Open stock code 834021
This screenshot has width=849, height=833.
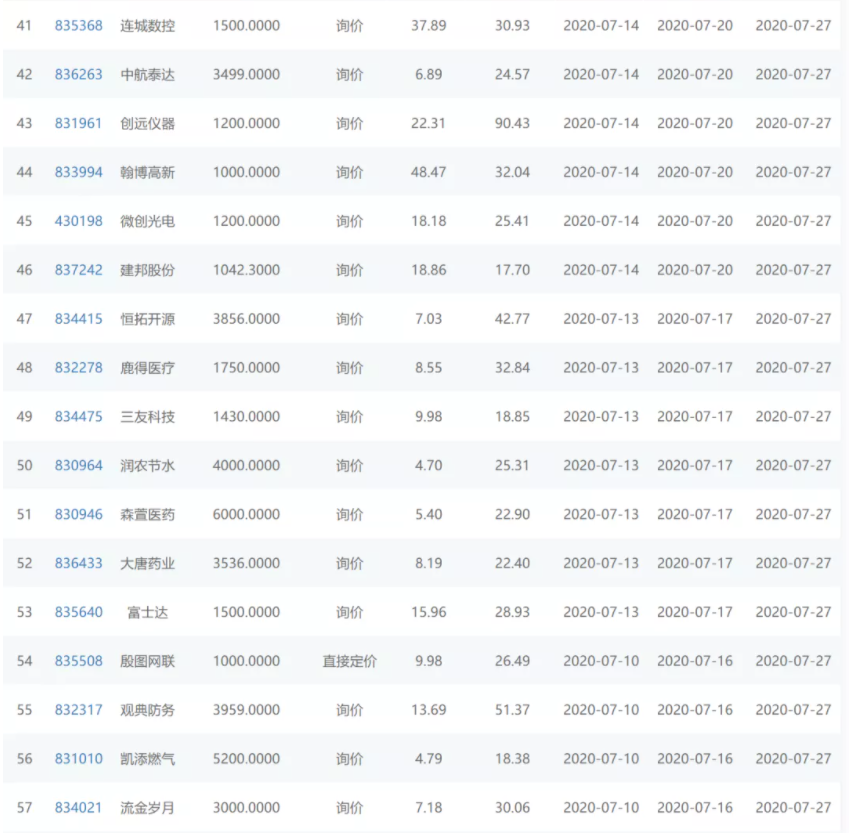tap(79, 808)
